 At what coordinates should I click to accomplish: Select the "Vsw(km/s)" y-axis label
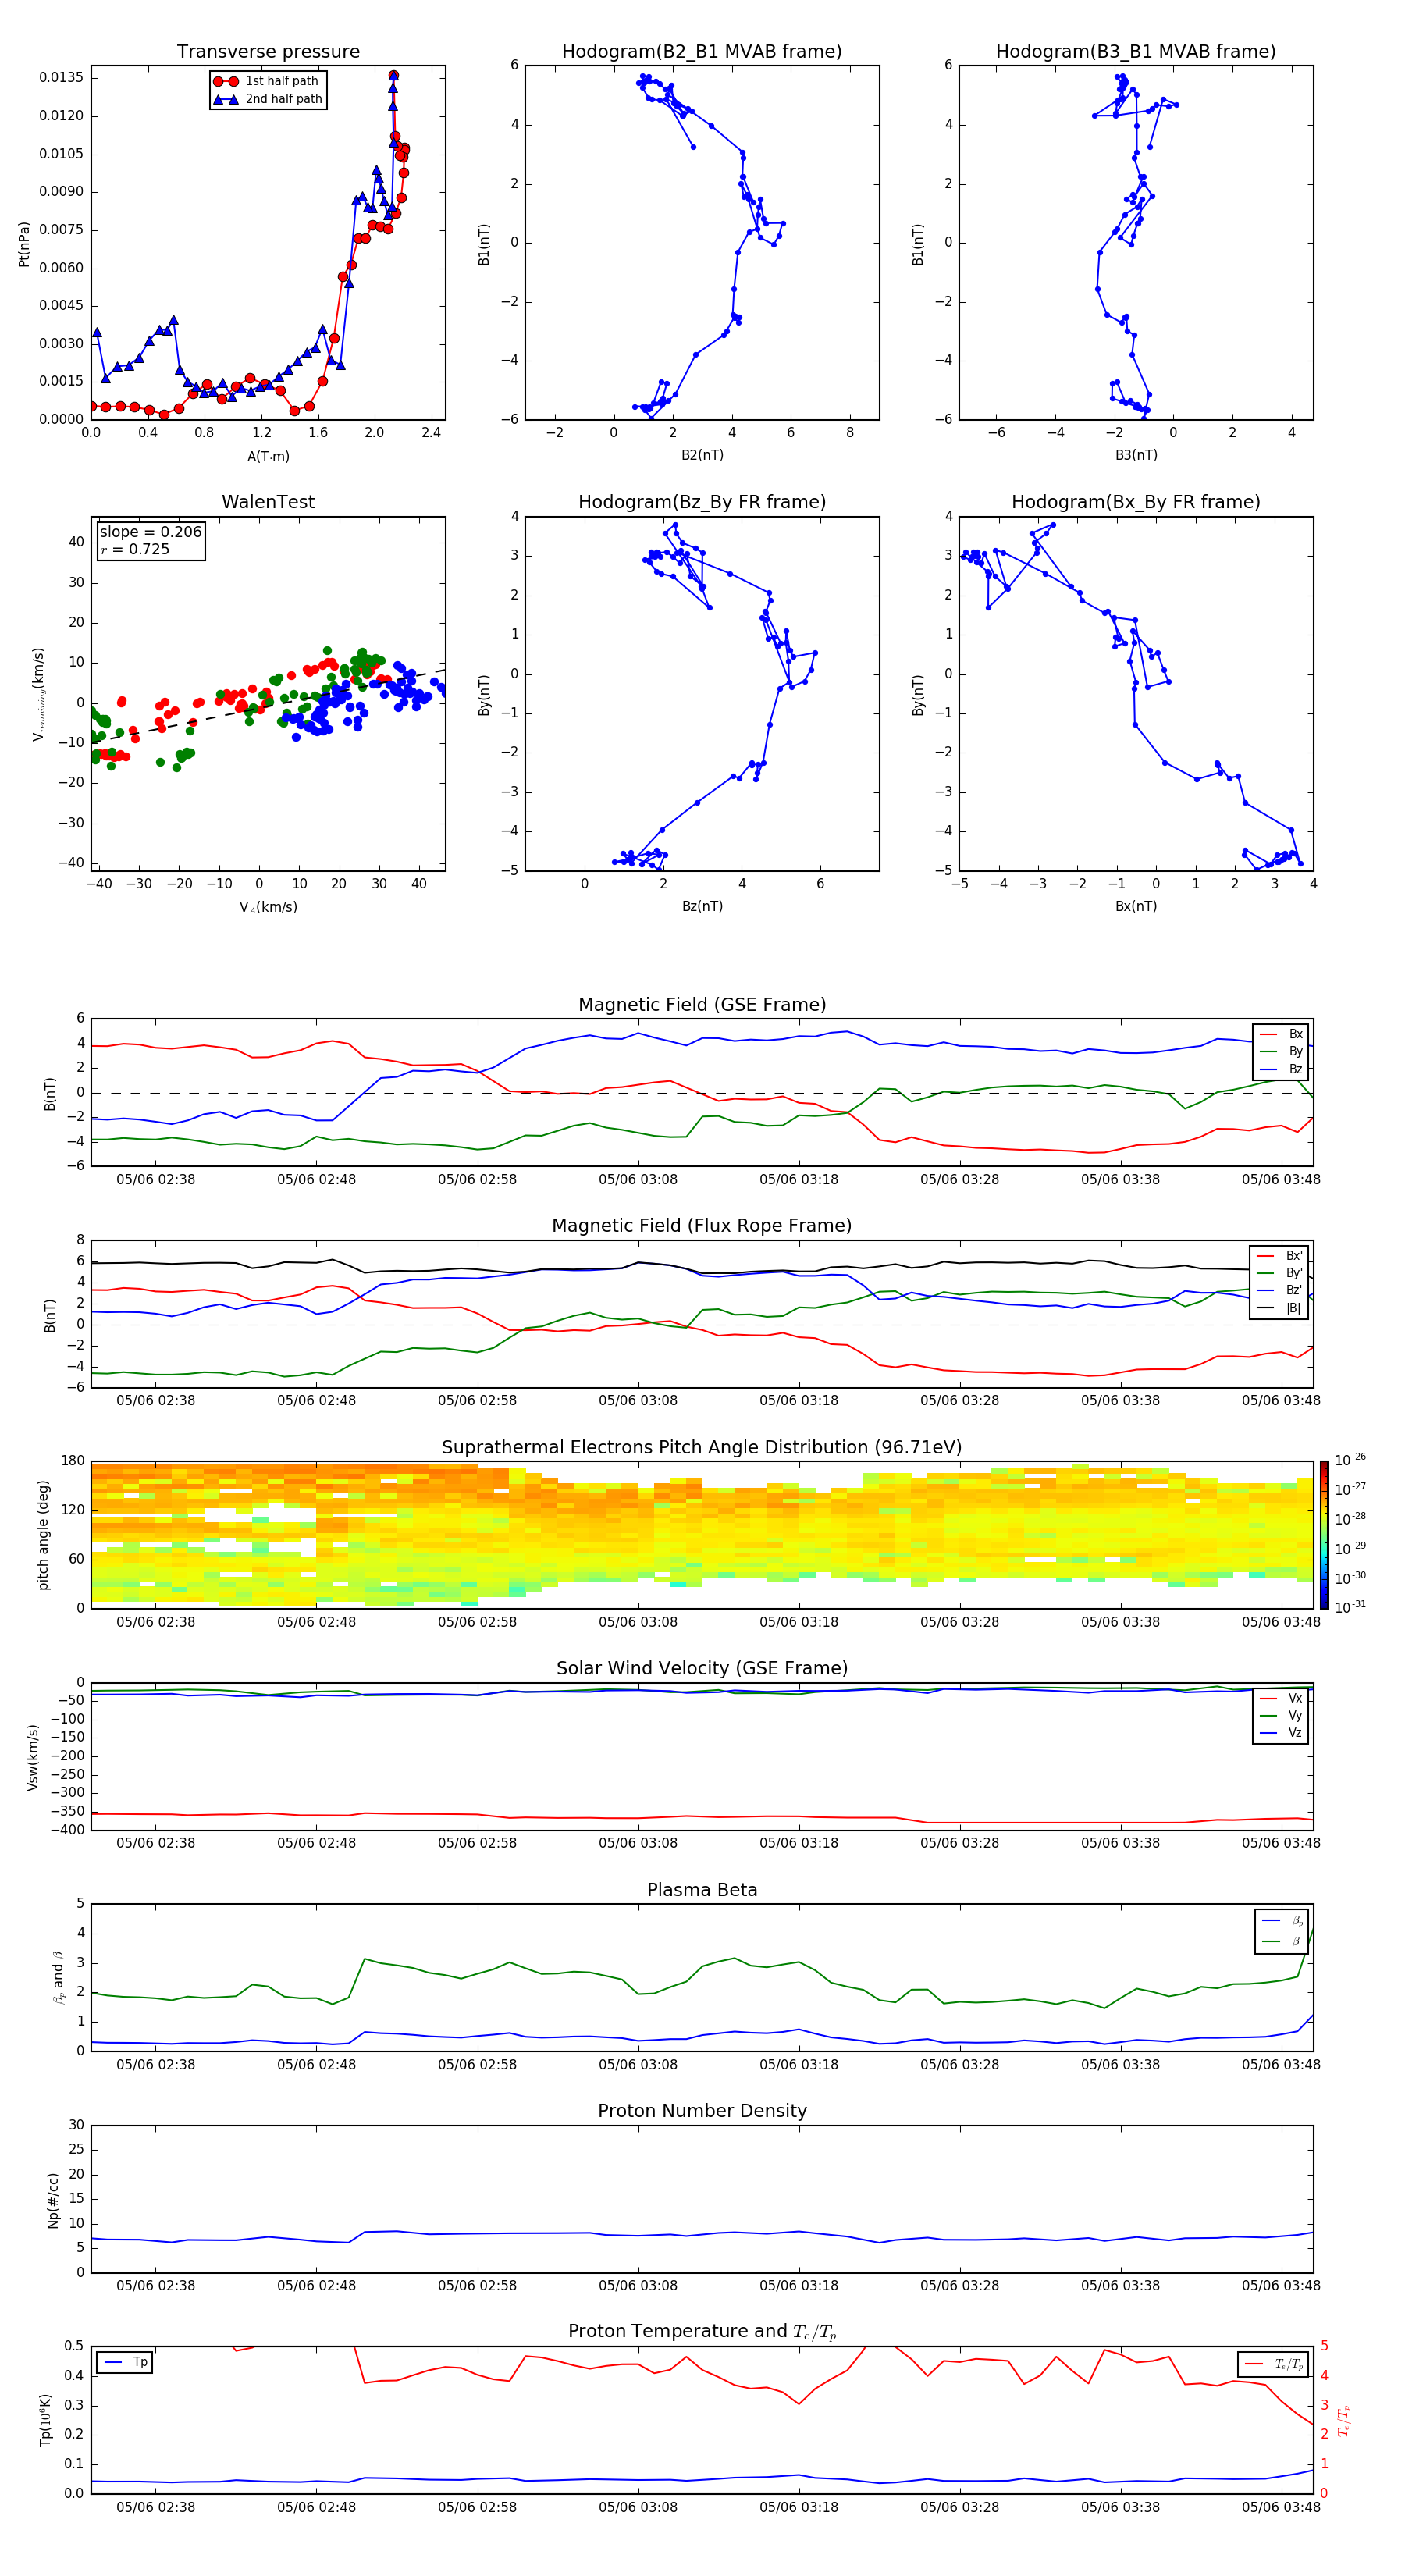(33, 1757)
